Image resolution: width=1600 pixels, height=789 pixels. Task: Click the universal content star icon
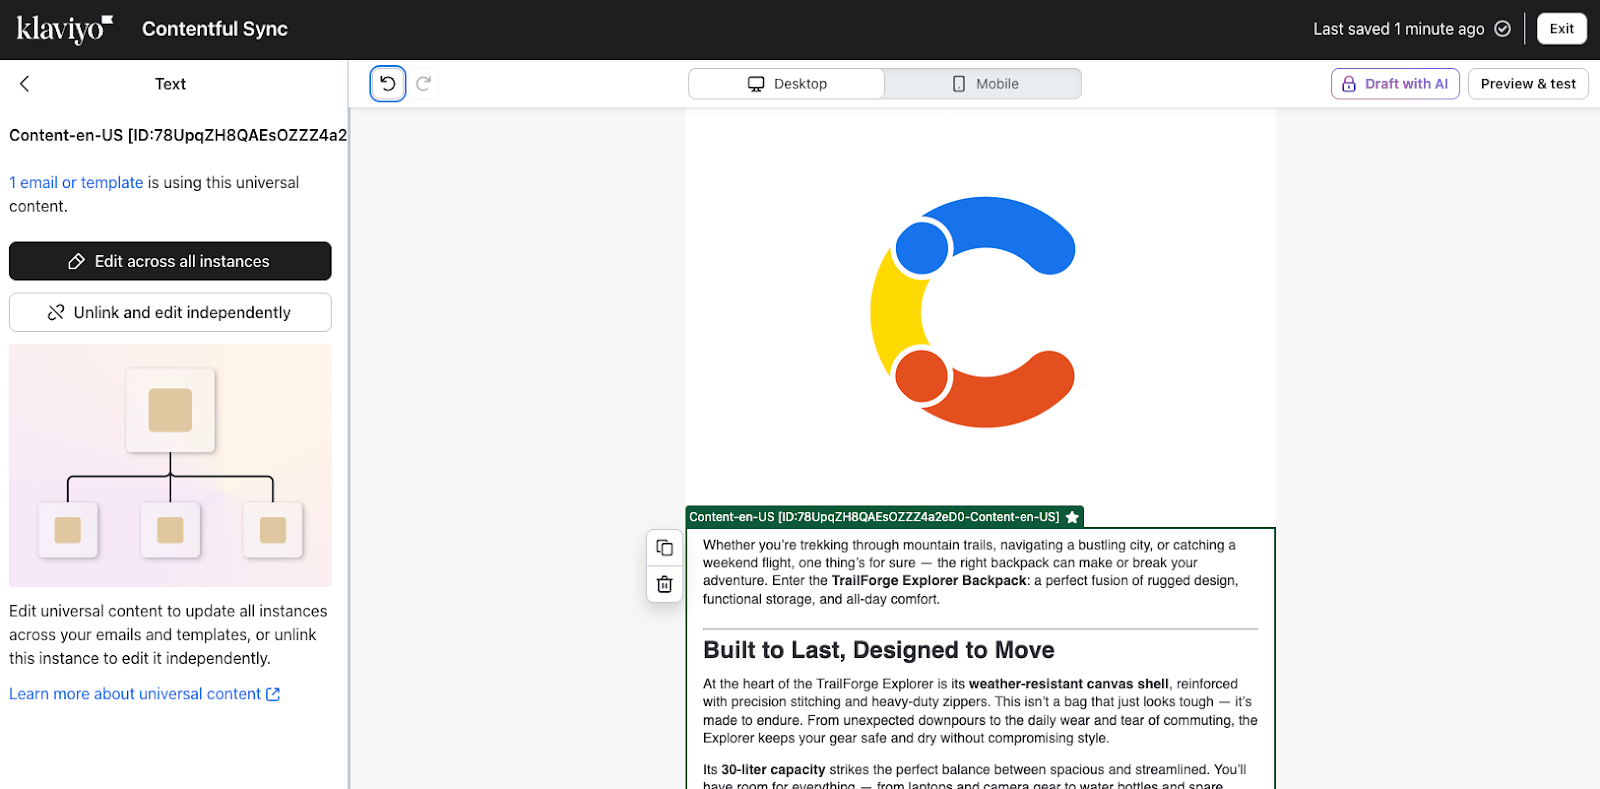point(1072,517)
